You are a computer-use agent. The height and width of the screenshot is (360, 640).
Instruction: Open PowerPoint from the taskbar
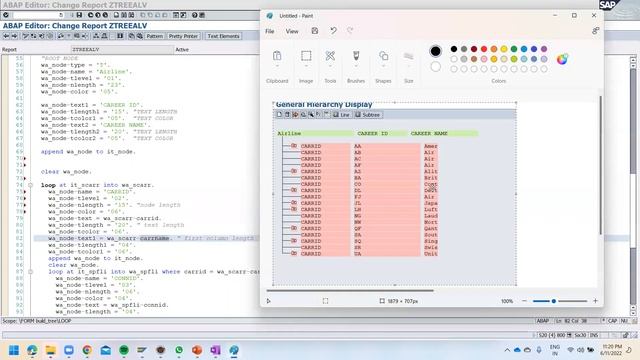coord(197,350)
